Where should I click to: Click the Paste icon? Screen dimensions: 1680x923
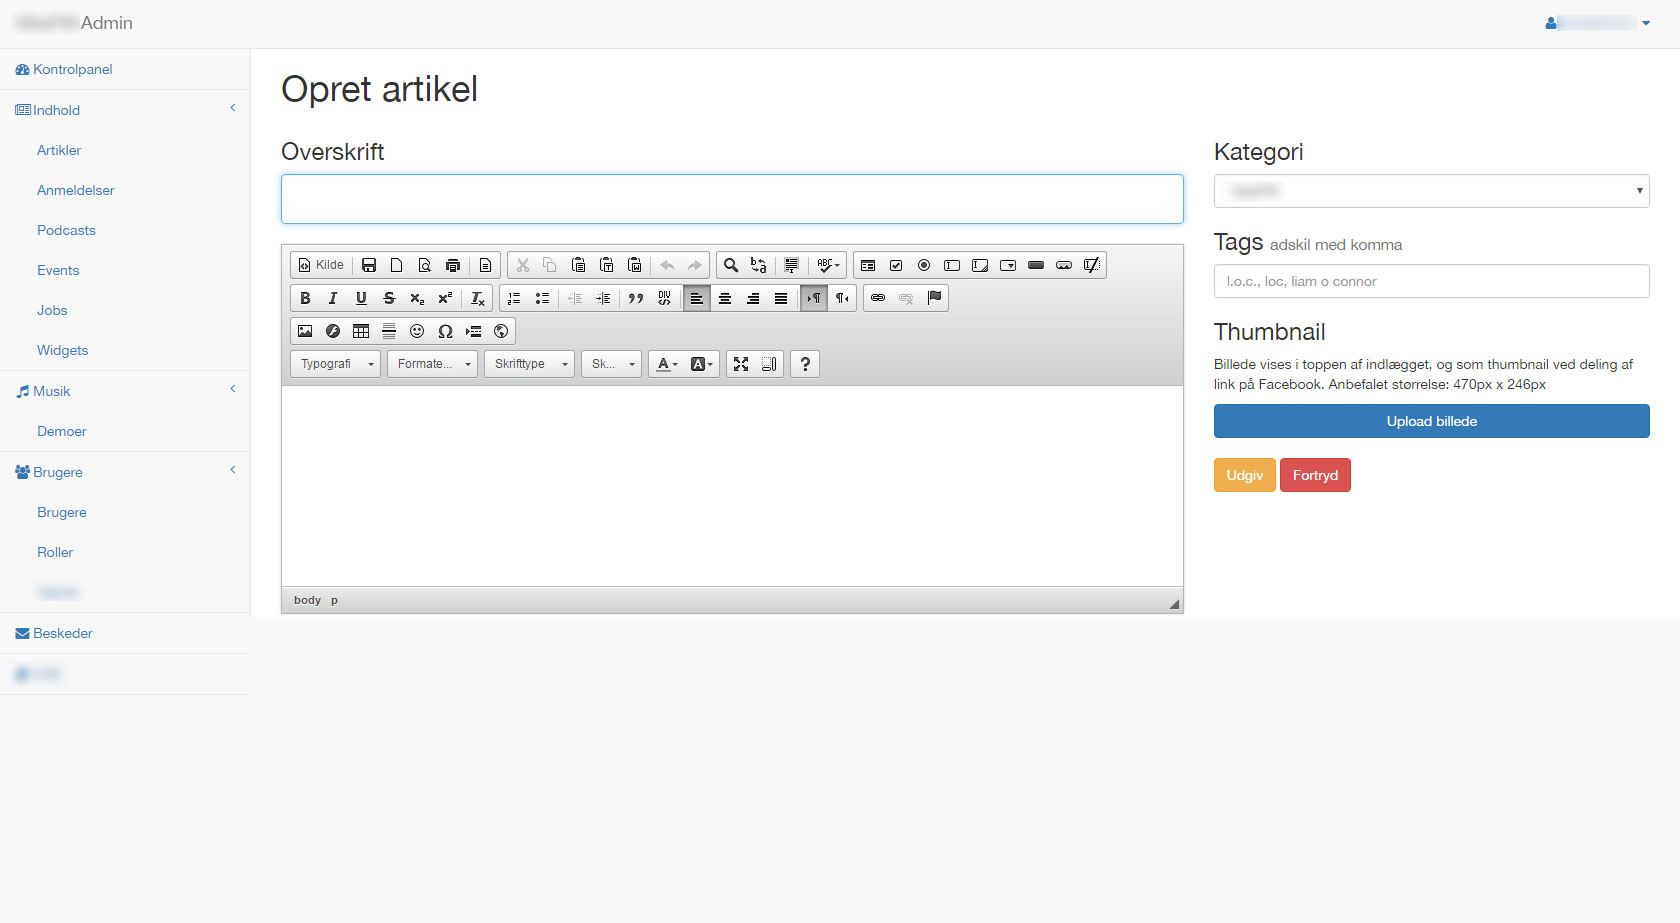coord(578,265)
